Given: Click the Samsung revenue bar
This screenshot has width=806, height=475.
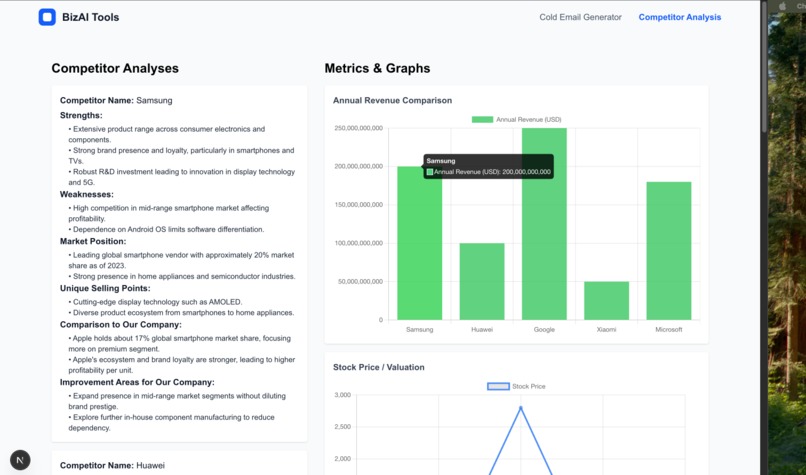Looking at the screenshot, I should coord(419,243).
